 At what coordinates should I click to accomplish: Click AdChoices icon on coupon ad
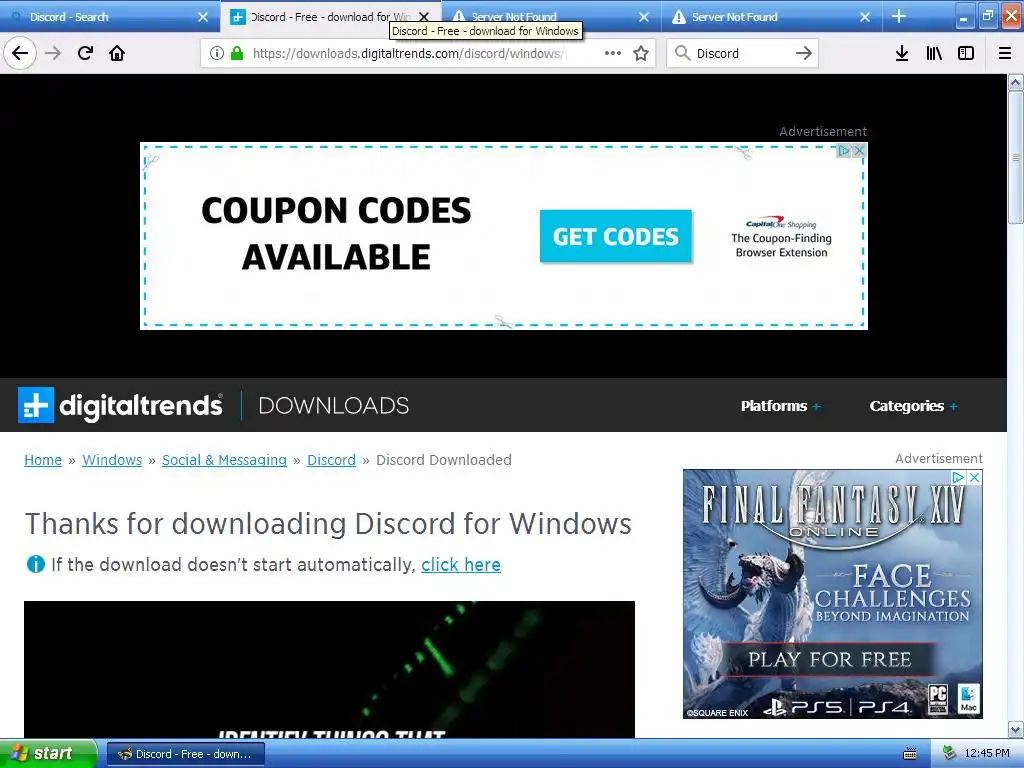[844, 150]
